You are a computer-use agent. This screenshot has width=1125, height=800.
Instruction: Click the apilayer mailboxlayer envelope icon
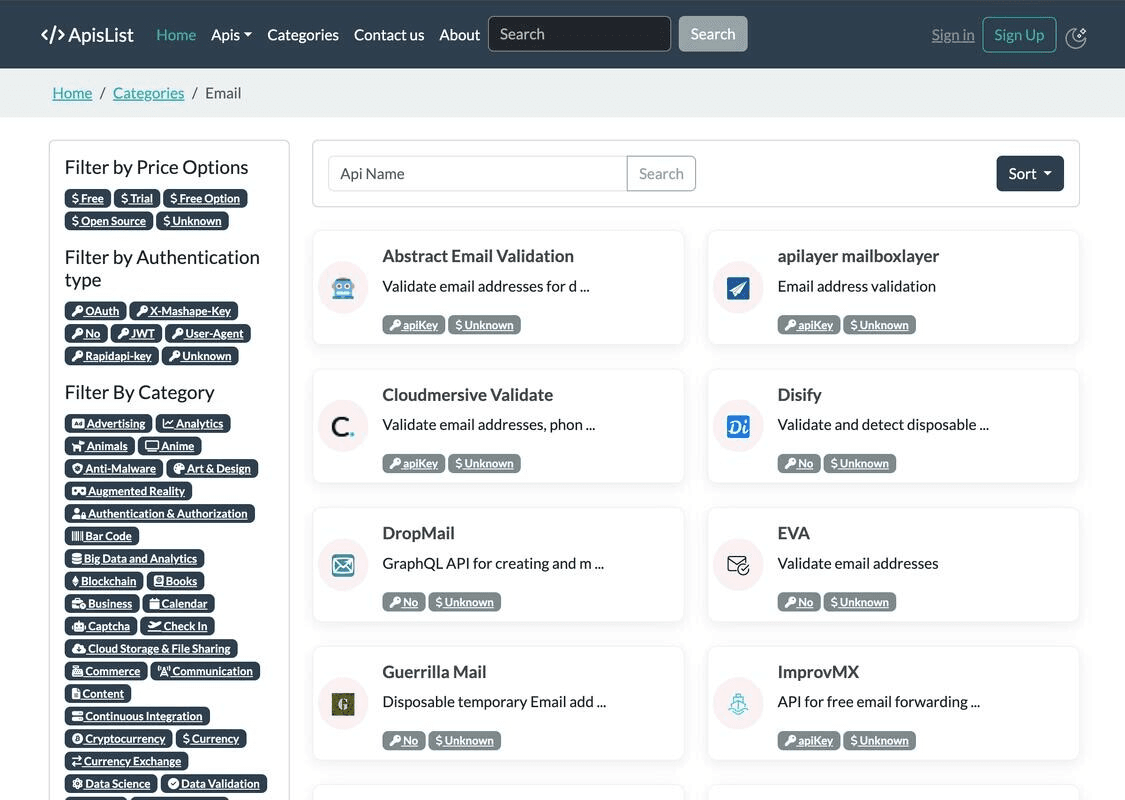[x=737, y=287]
